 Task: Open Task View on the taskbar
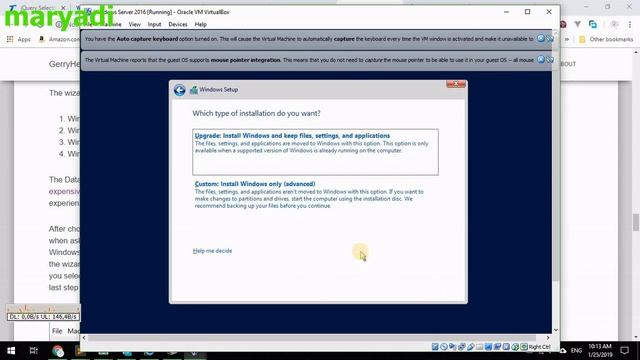tap(33, 351)
